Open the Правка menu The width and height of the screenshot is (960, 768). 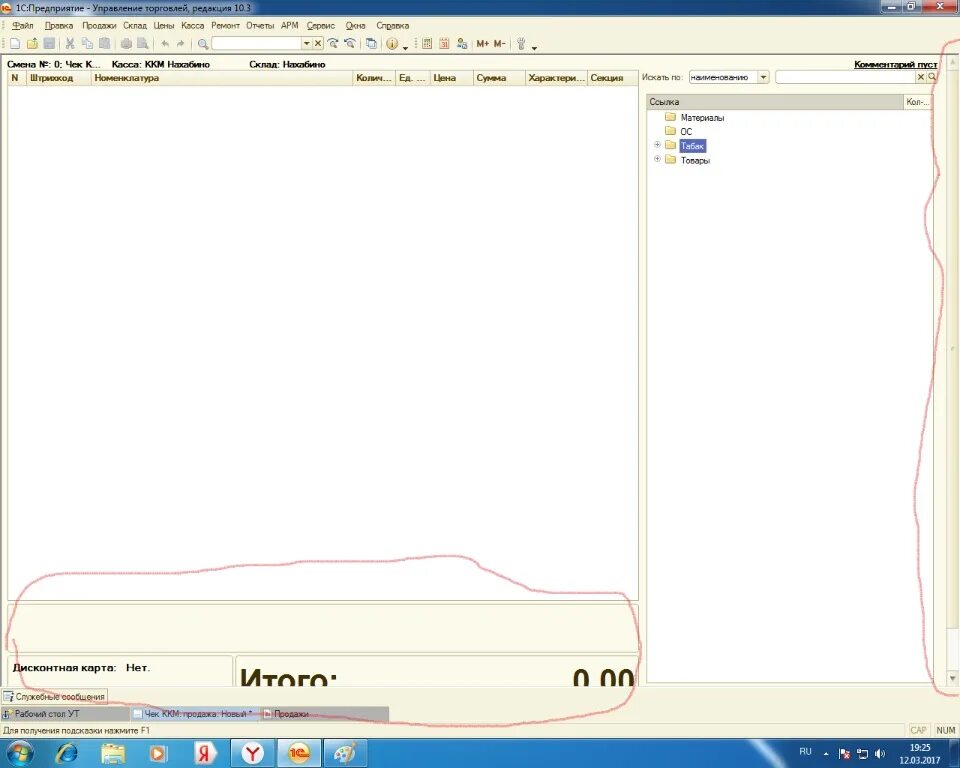59,26
